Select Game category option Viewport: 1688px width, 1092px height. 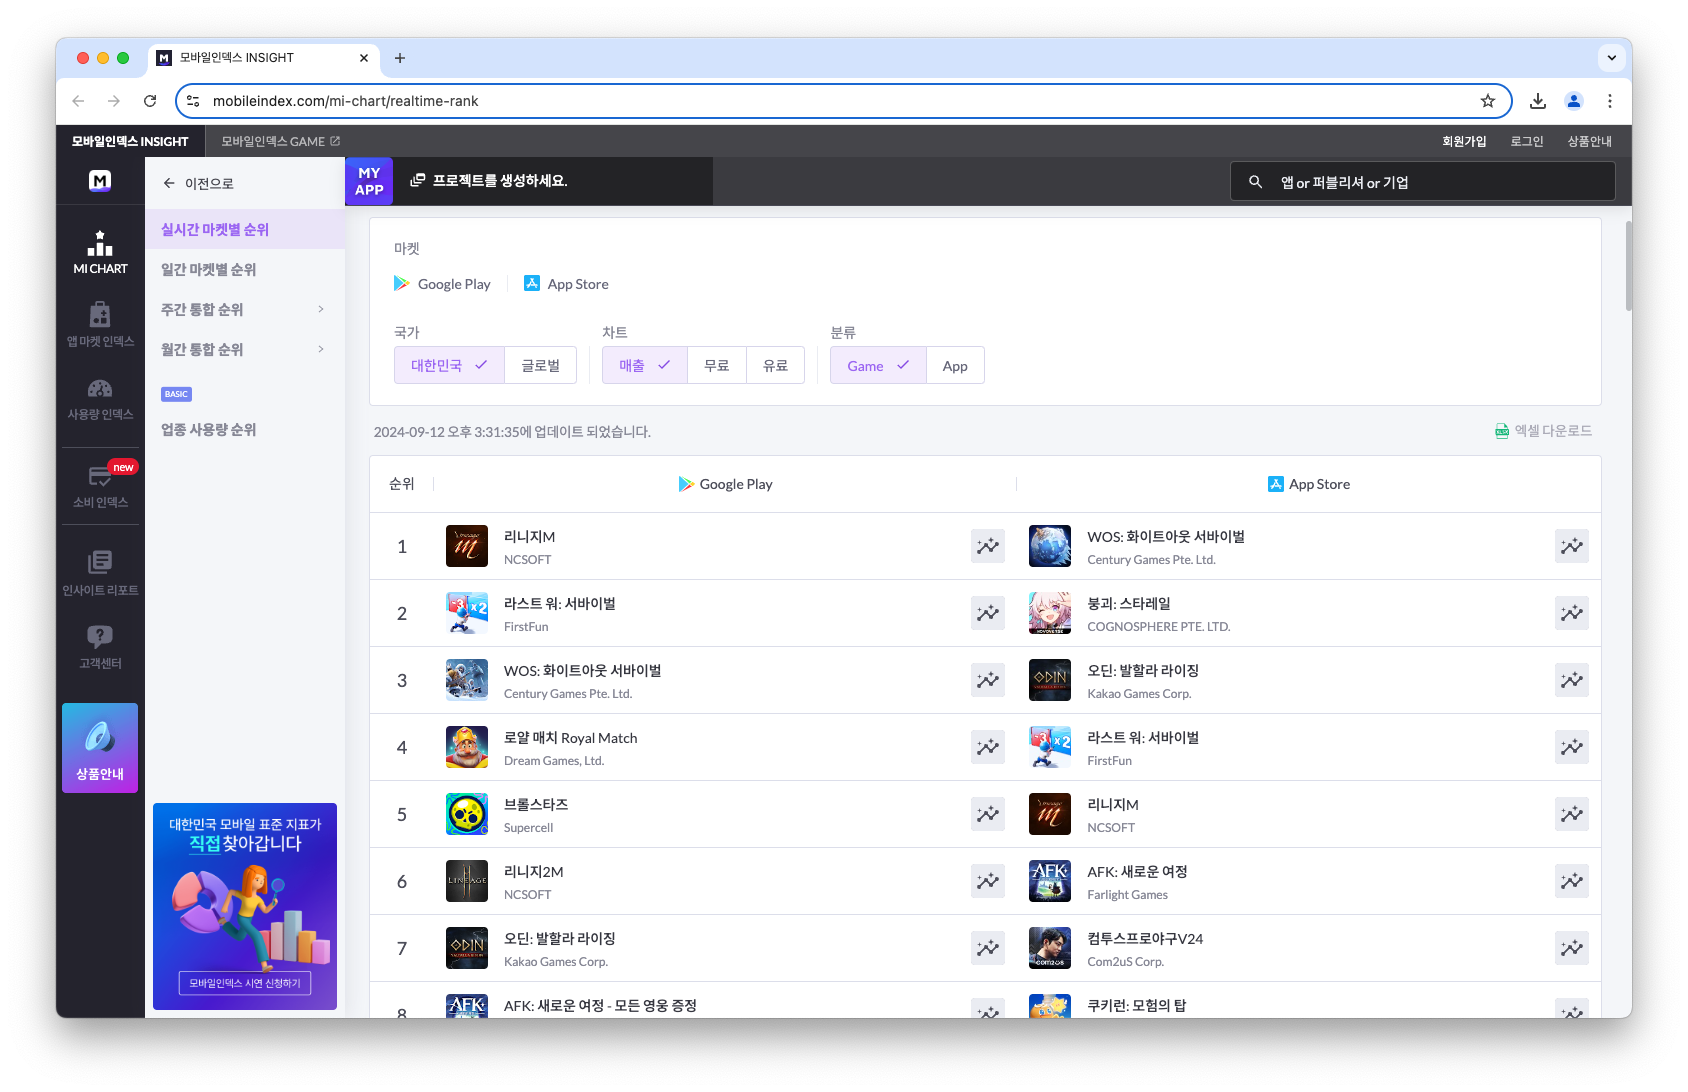[878, 366]
